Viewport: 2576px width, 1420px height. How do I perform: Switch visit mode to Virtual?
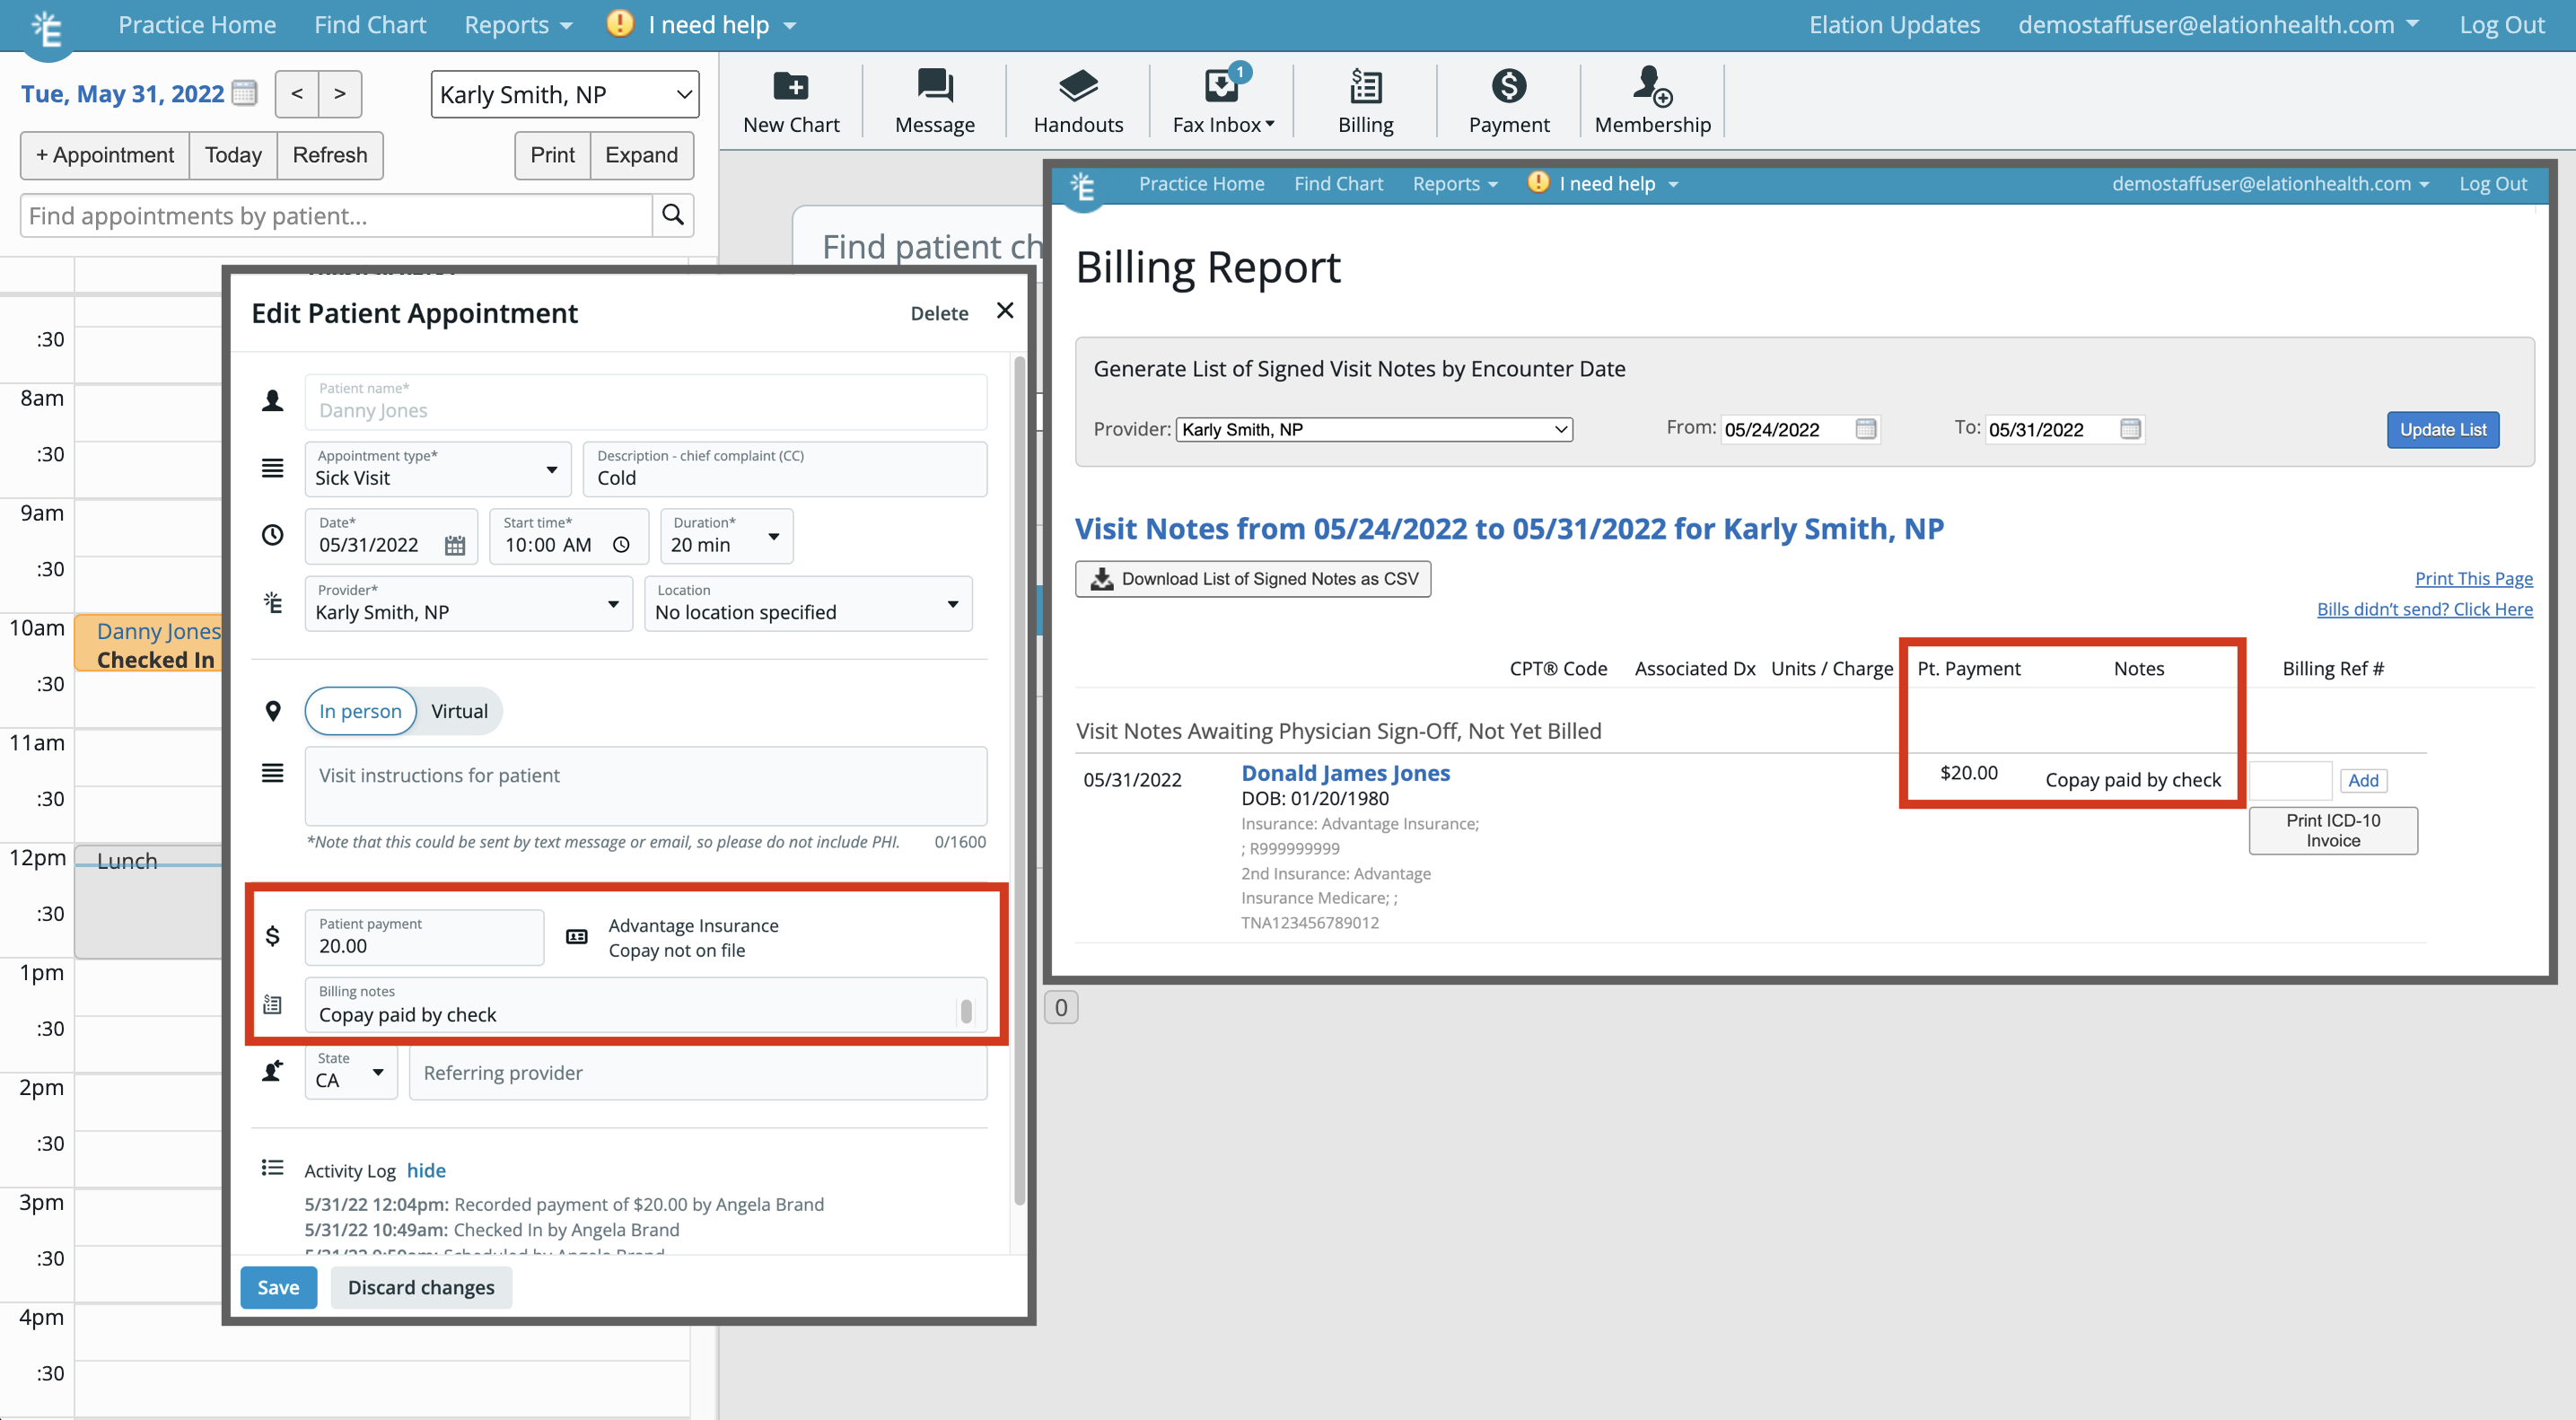[459, 711]
